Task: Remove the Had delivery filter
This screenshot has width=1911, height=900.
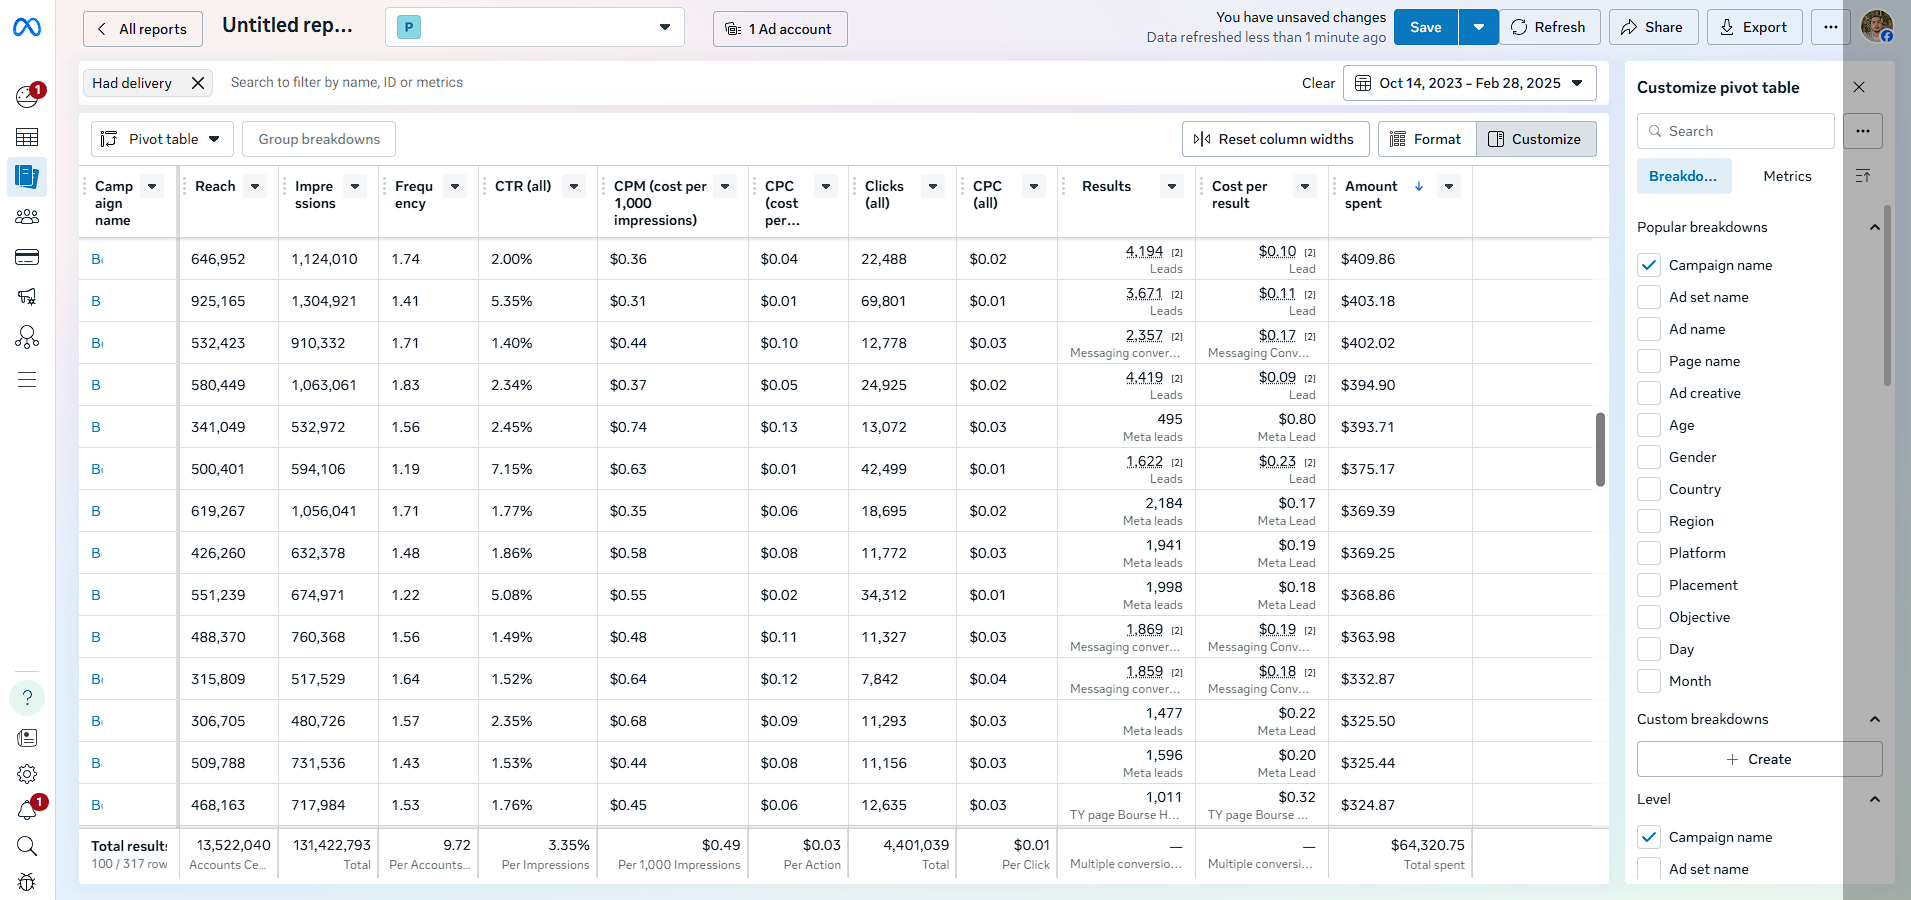Action: (198, 83)
